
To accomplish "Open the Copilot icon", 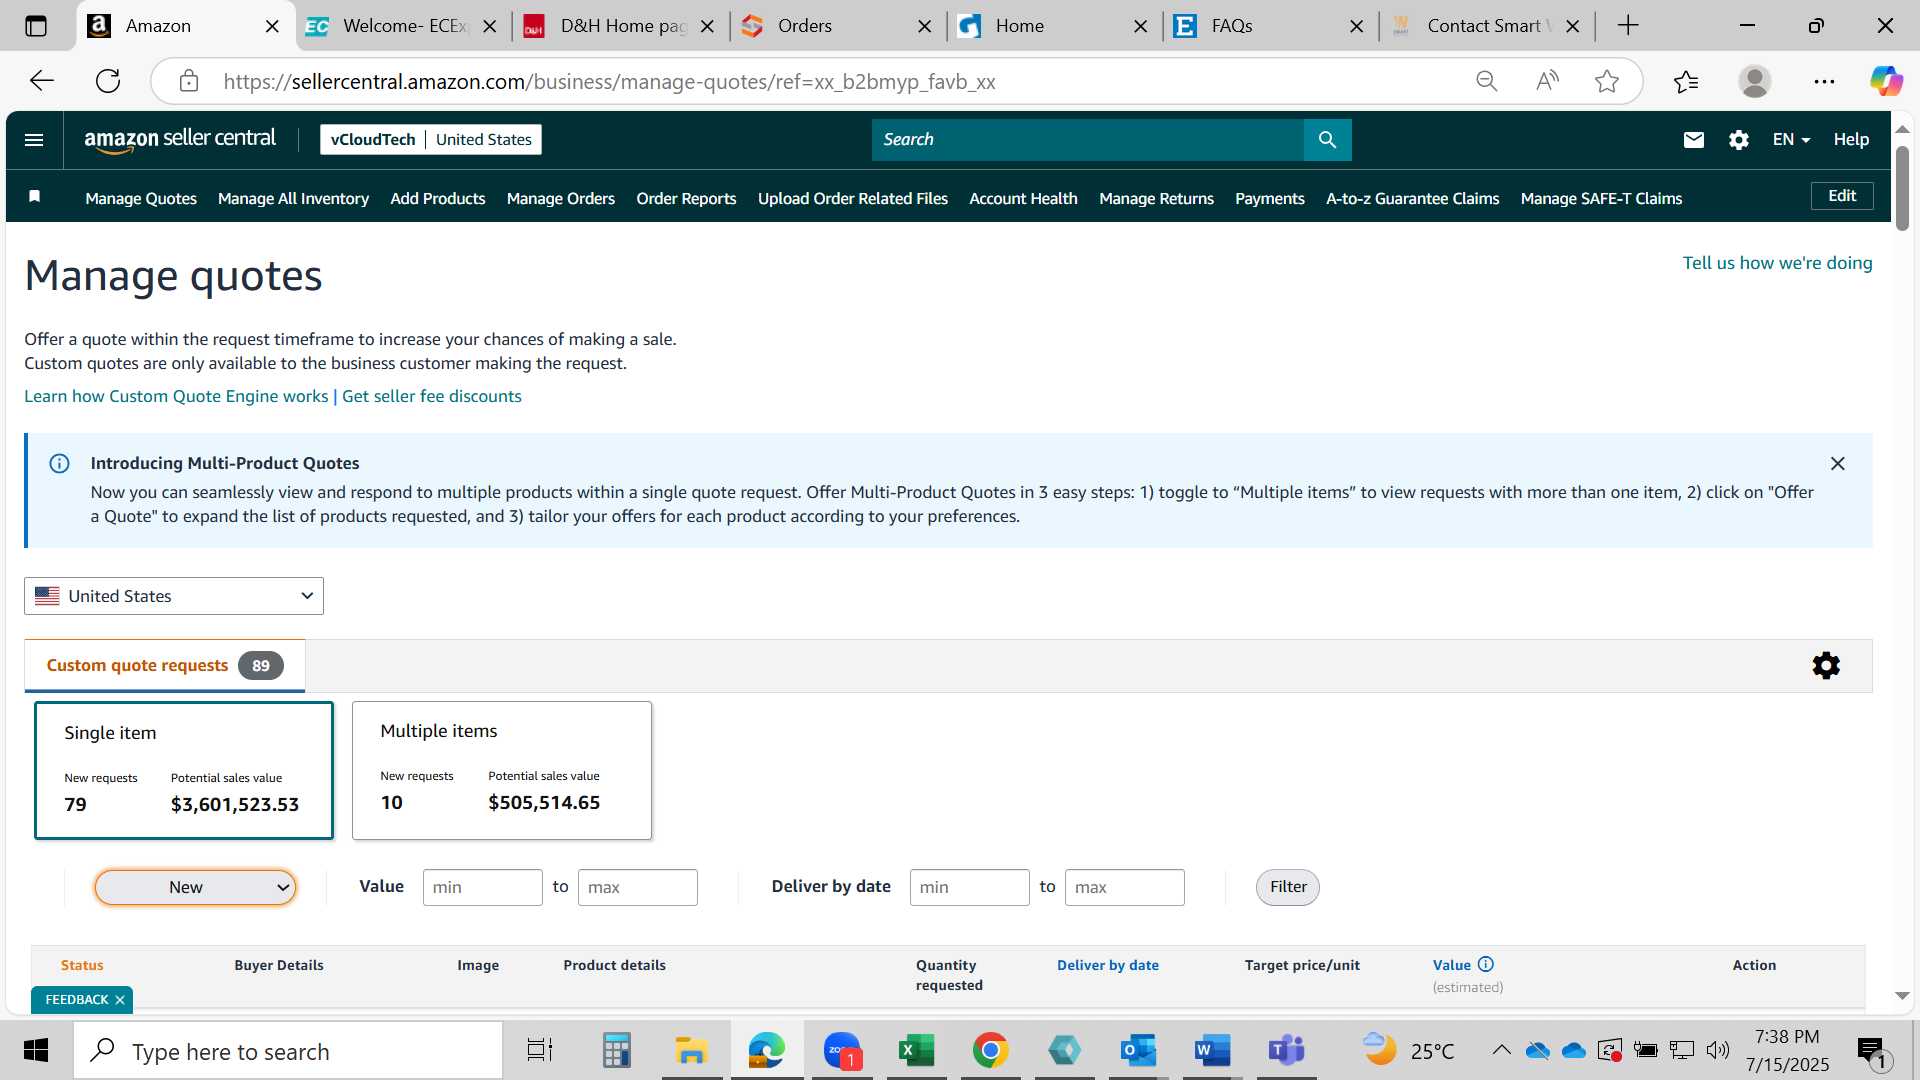I will (x=1886, y=81).
